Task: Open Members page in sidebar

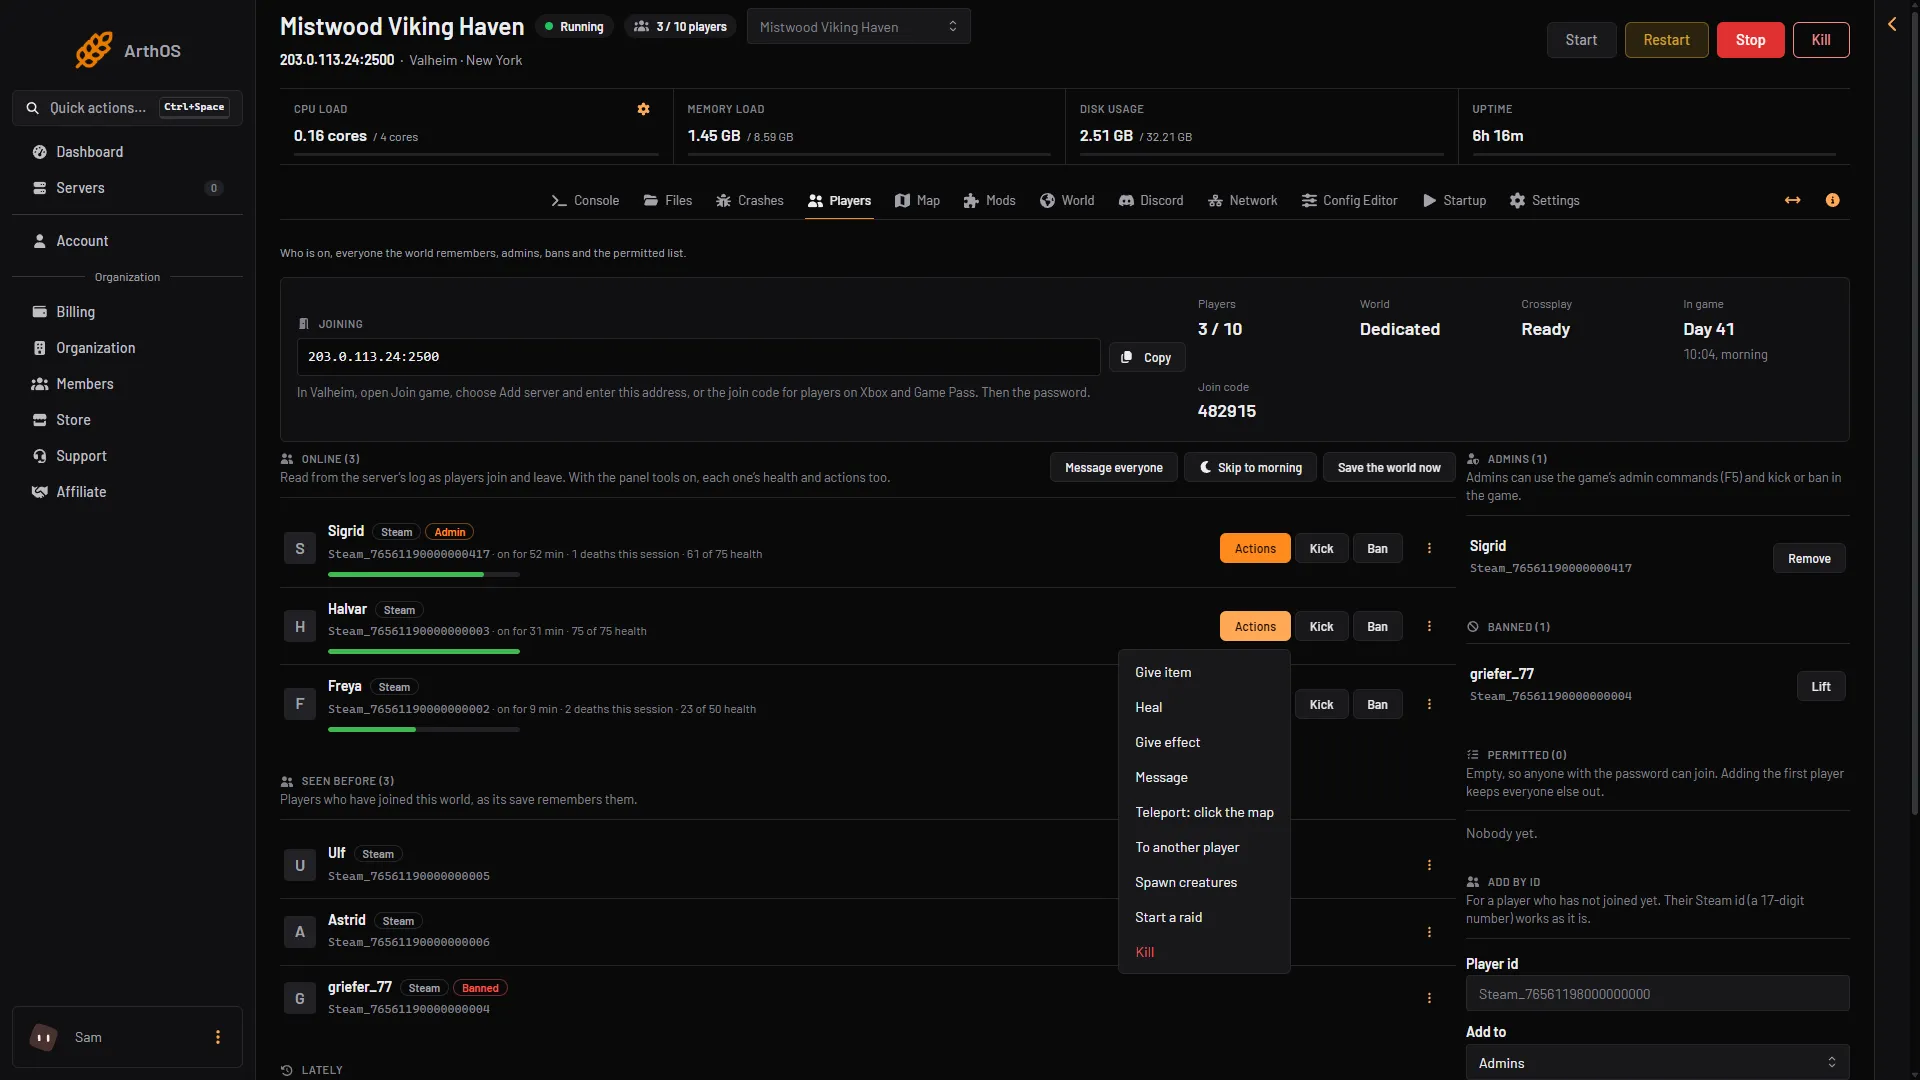Action: (x=127, y=384)
